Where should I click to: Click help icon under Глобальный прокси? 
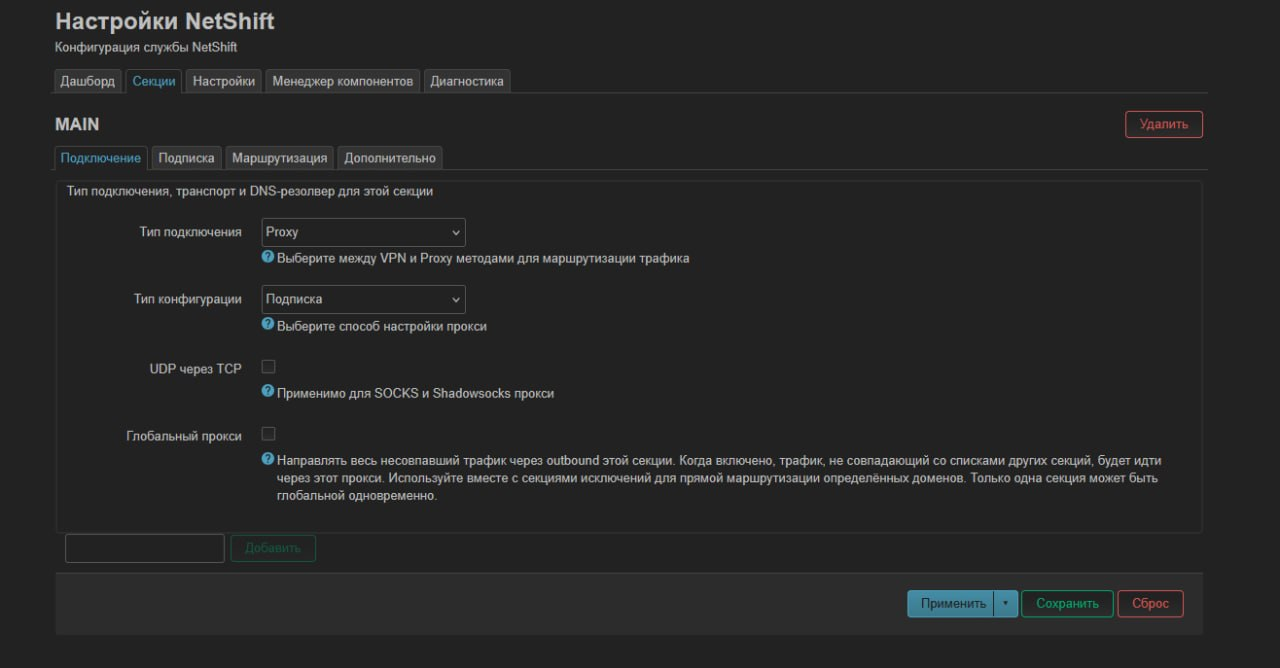click(268, 459)
